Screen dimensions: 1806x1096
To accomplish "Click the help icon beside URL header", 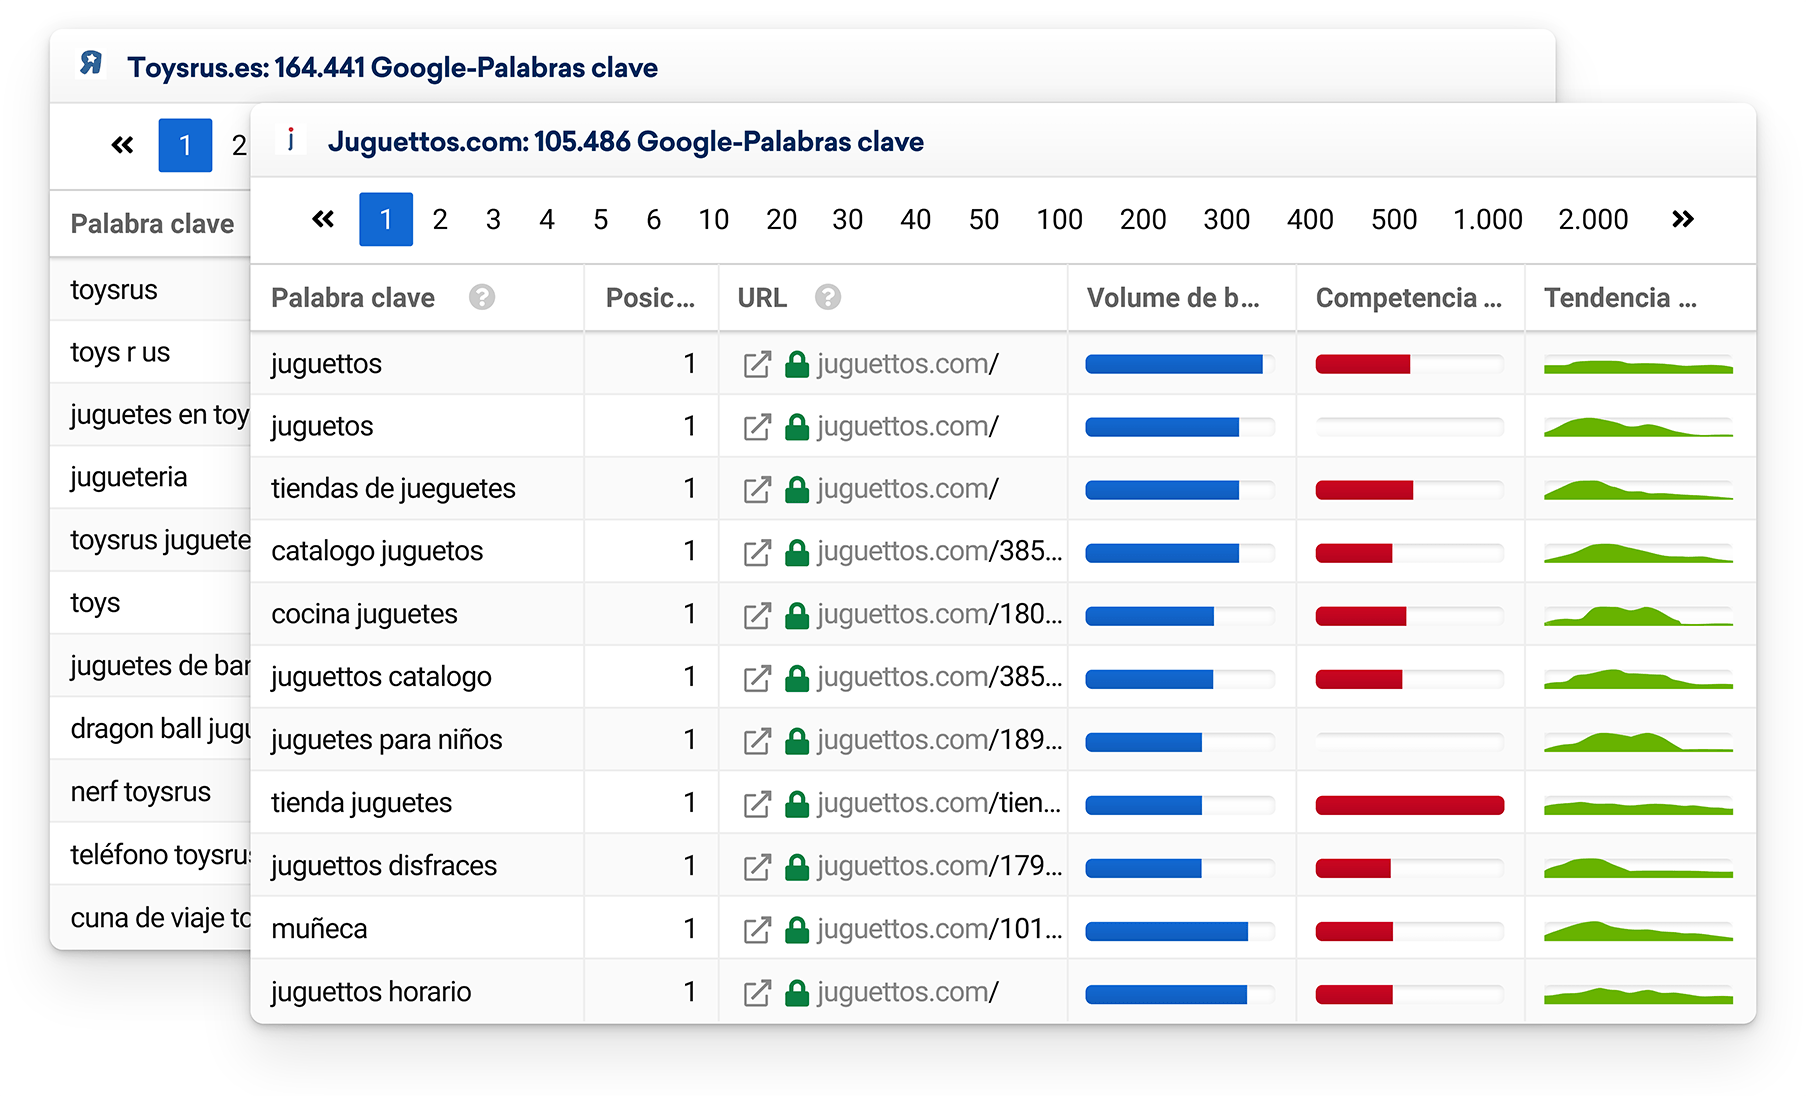I will (x=827, y=298).
